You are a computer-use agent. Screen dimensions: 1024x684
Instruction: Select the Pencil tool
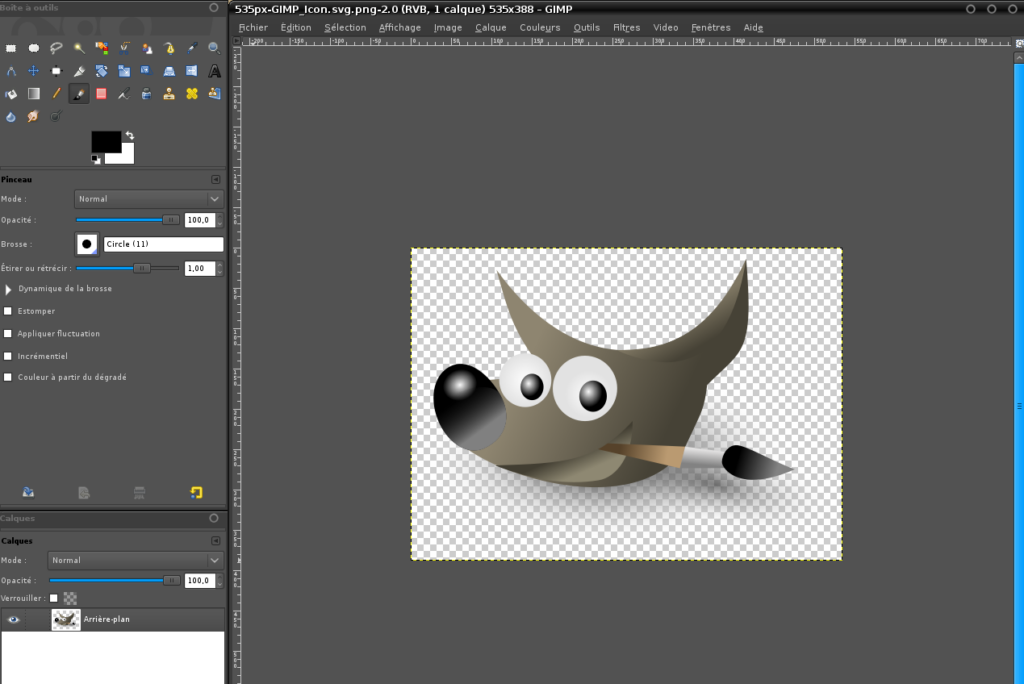[x=56, y=93]
